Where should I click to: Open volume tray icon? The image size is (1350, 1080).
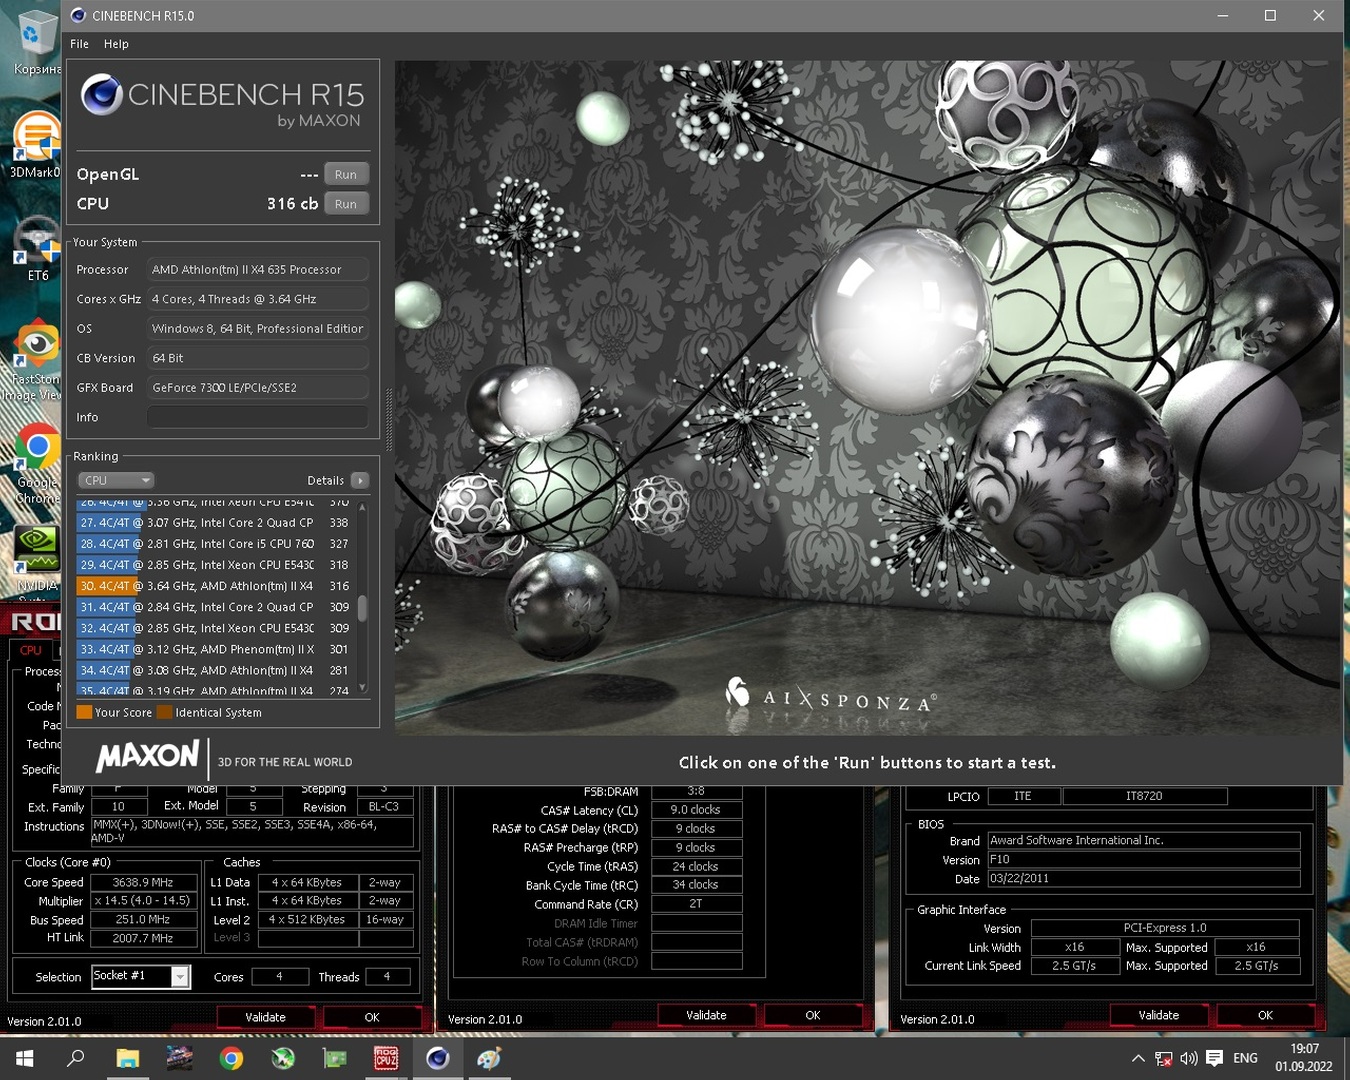(x=1188, y=1058)
